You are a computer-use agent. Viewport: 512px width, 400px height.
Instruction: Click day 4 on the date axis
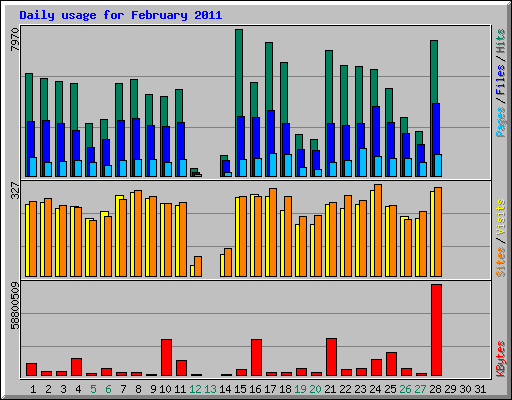pos(78,389)
